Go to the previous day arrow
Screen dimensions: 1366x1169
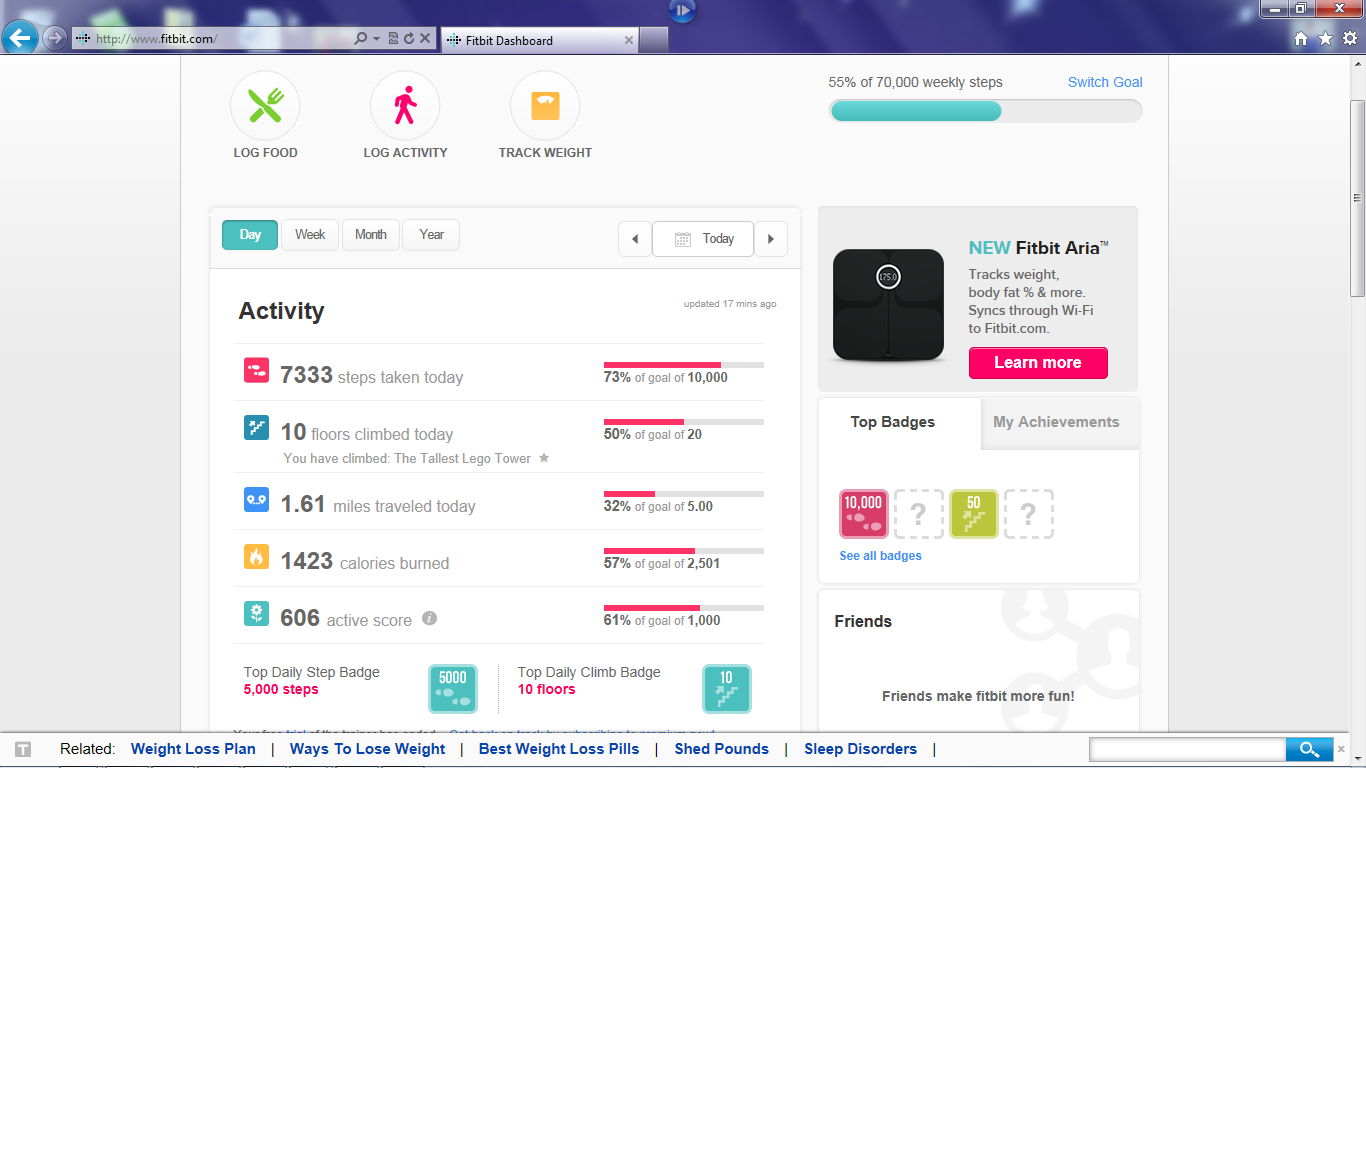[635, 239]
